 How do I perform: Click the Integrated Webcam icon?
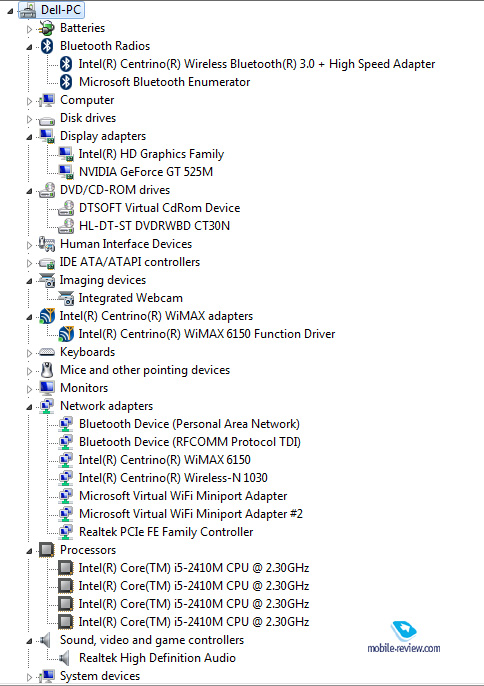(x=66, y=298)
